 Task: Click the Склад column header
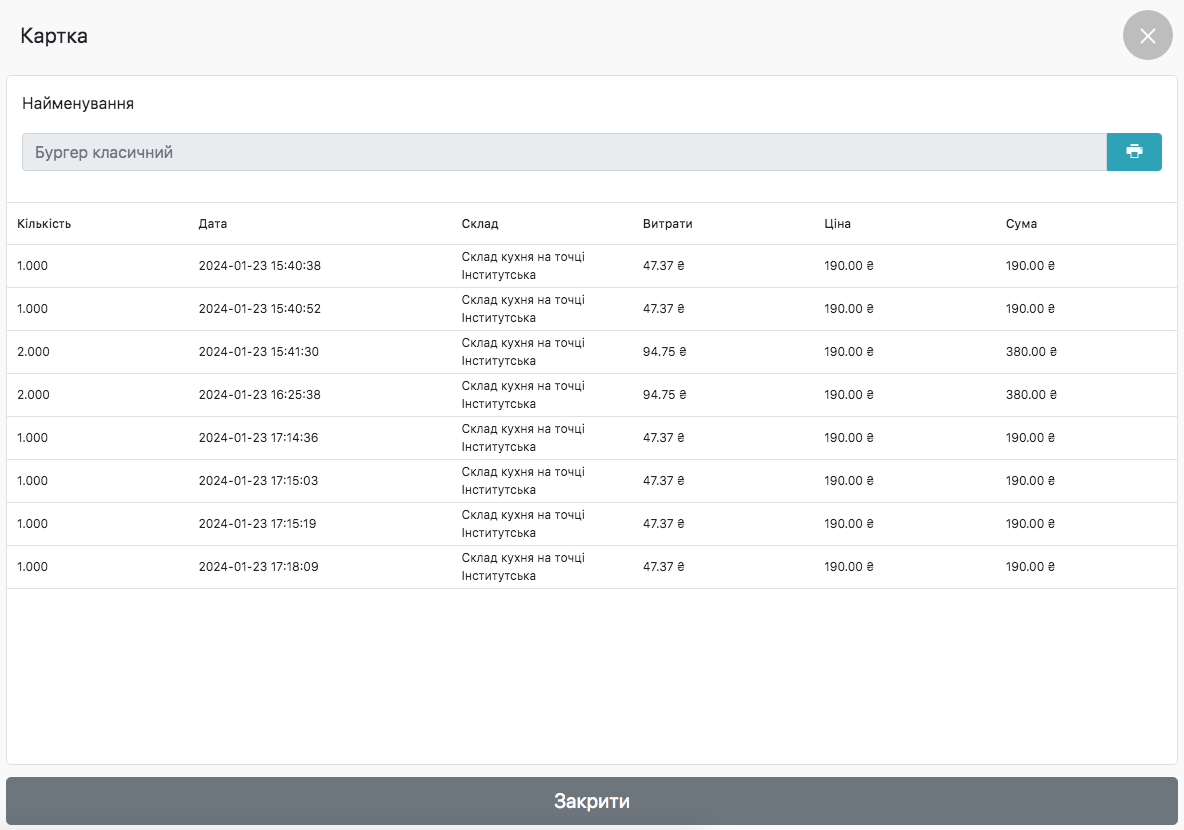click(x=480, y=224)
